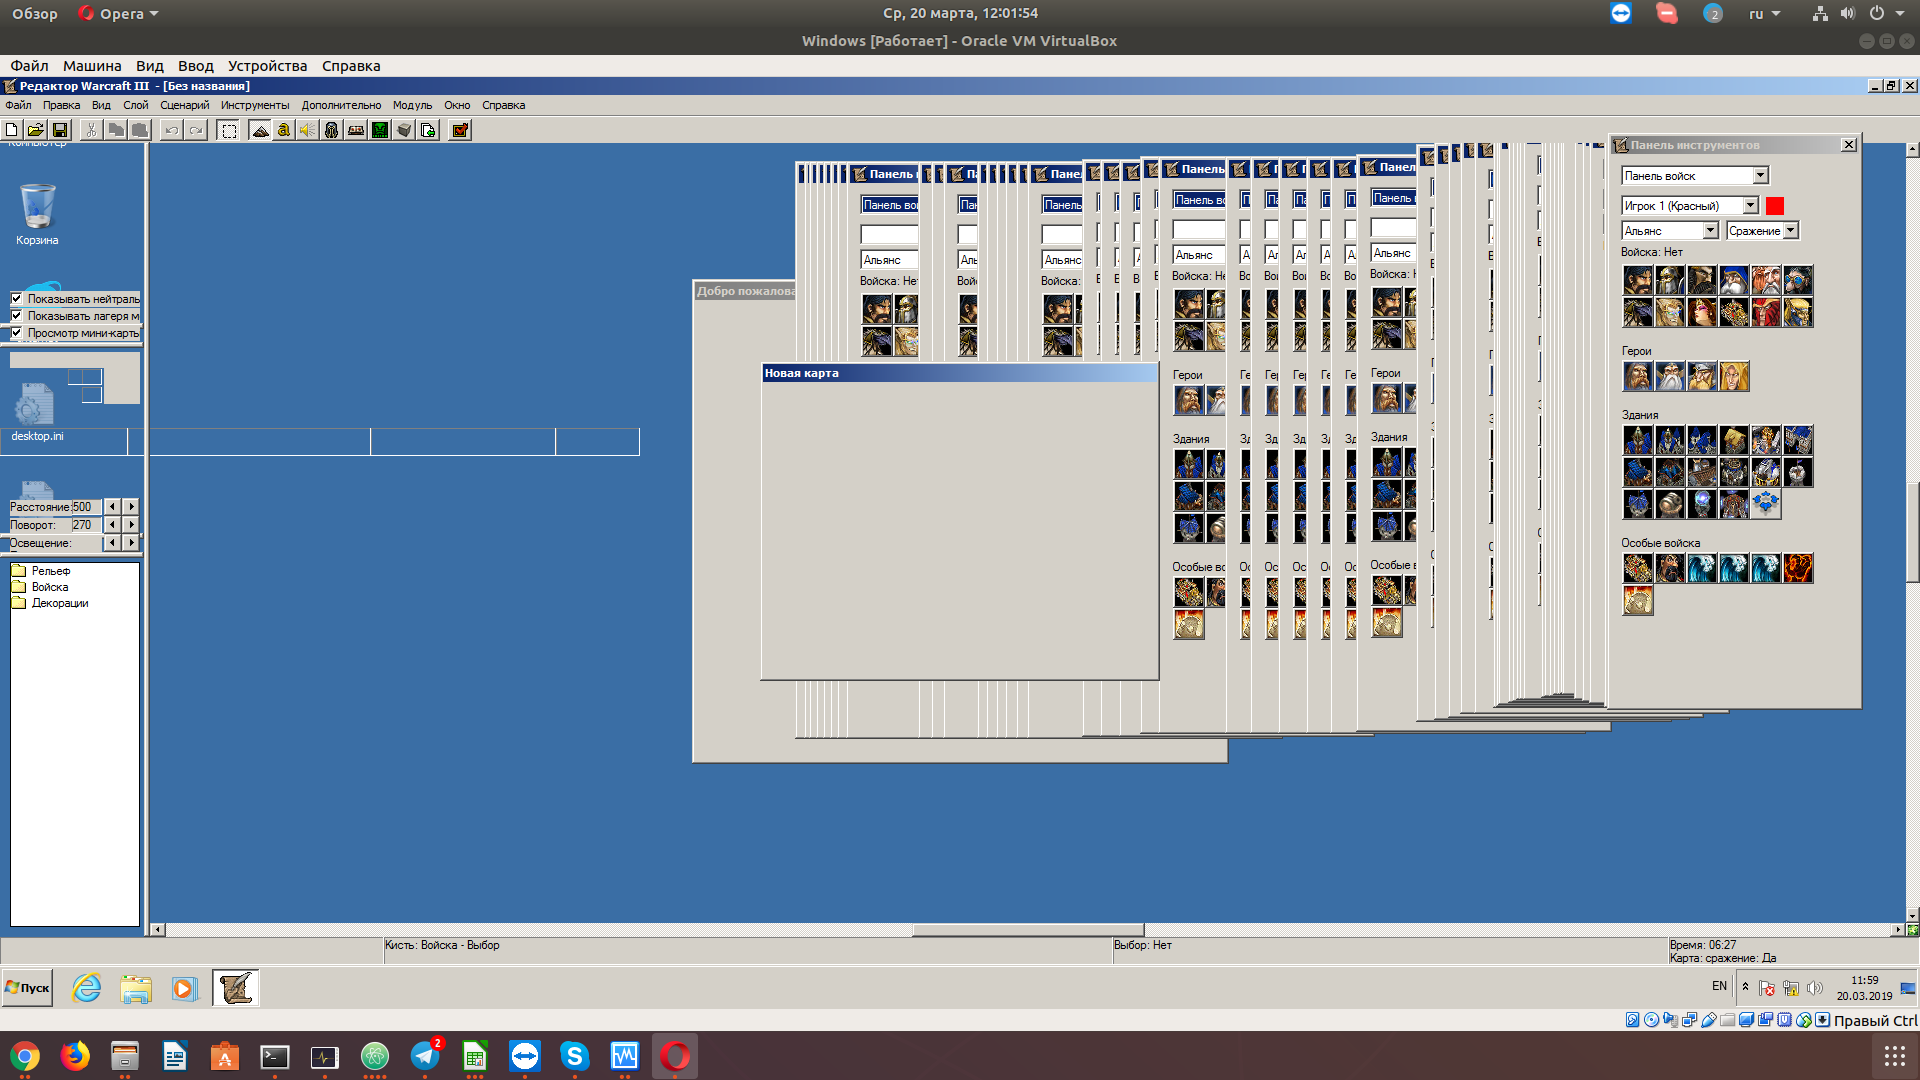Open the Campaign editor toolbar icon

pos(356,130)
